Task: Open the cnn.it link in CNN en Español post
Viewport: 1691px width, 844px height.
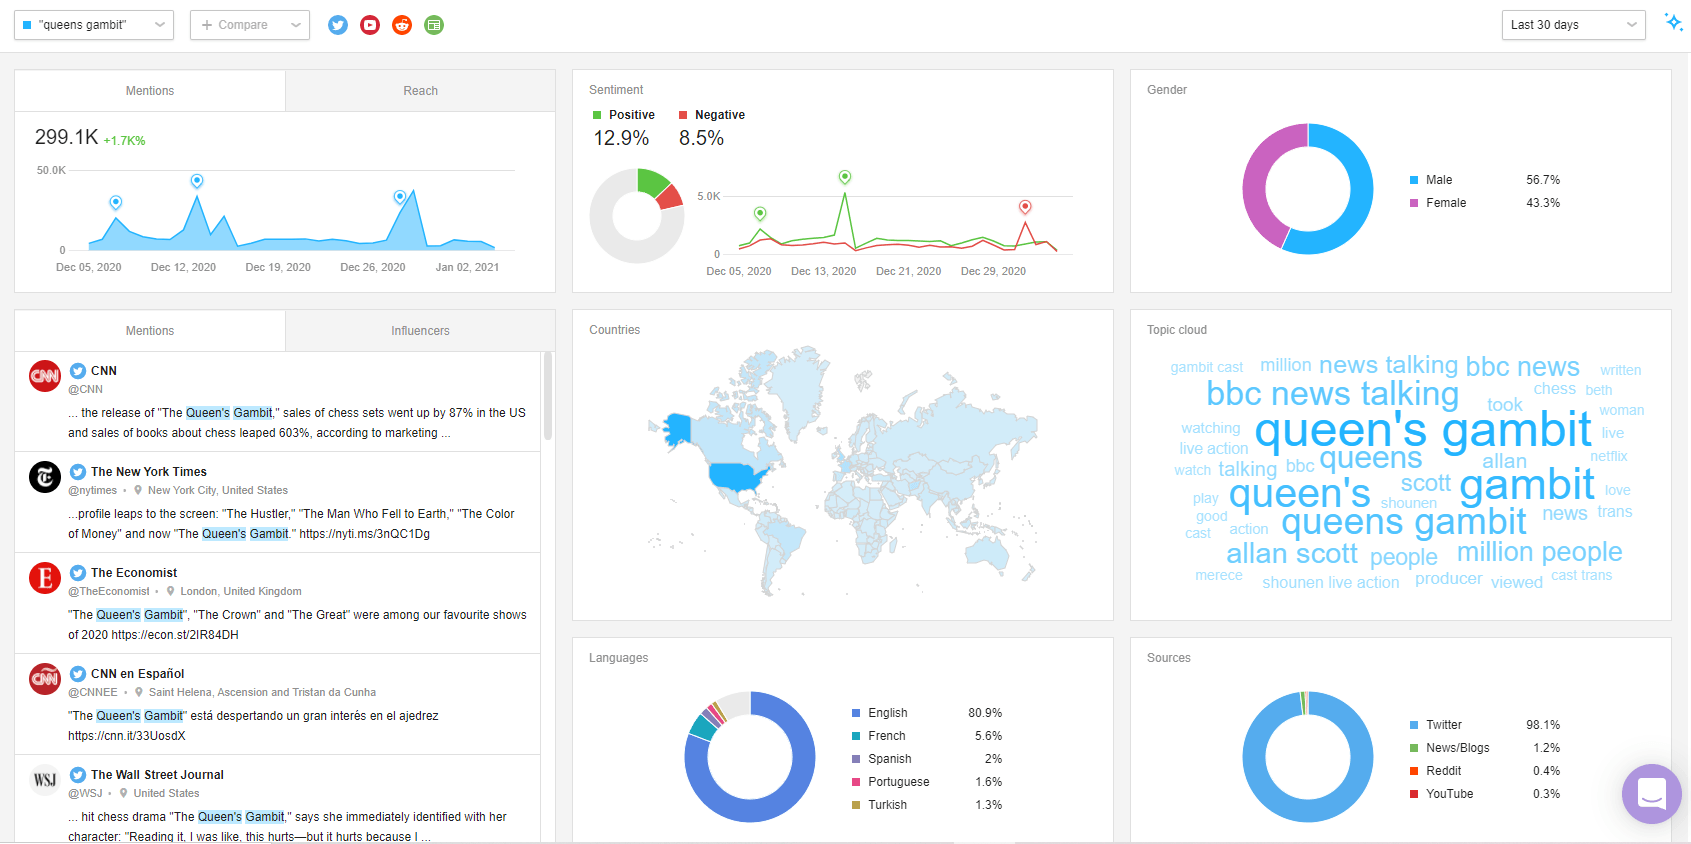Action: click(127, 736)
